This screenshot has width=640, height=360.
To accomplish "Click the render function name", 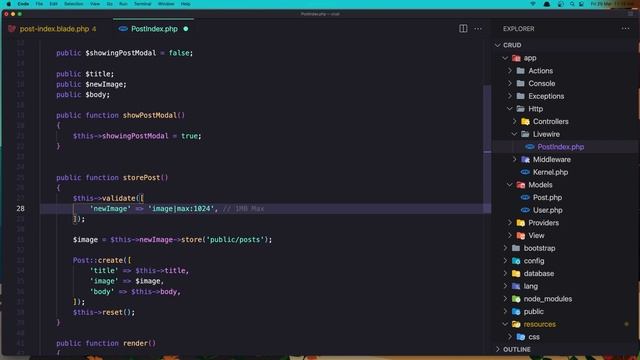I will pyautogui.click(x=135, y=343).
